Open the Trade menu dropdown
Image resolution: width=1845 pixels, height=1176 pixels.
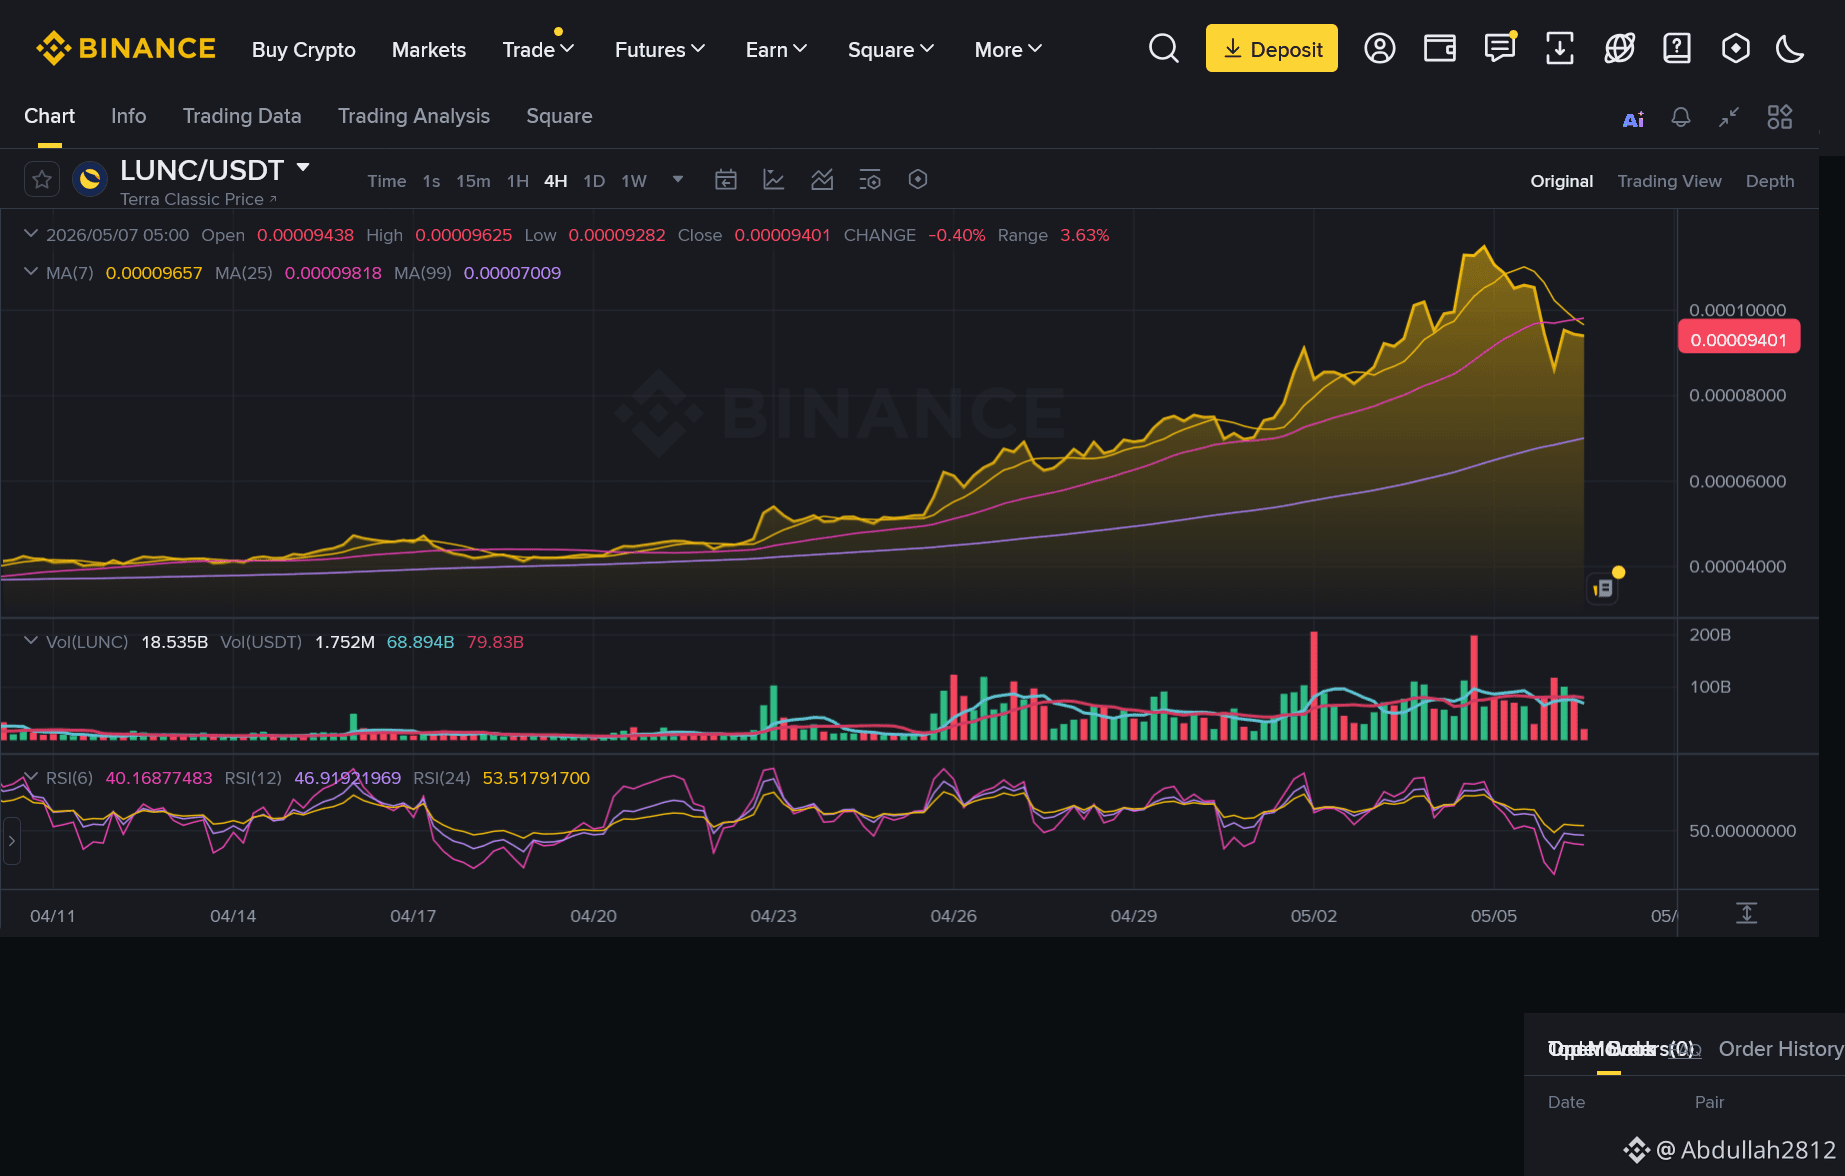[538, 49]
